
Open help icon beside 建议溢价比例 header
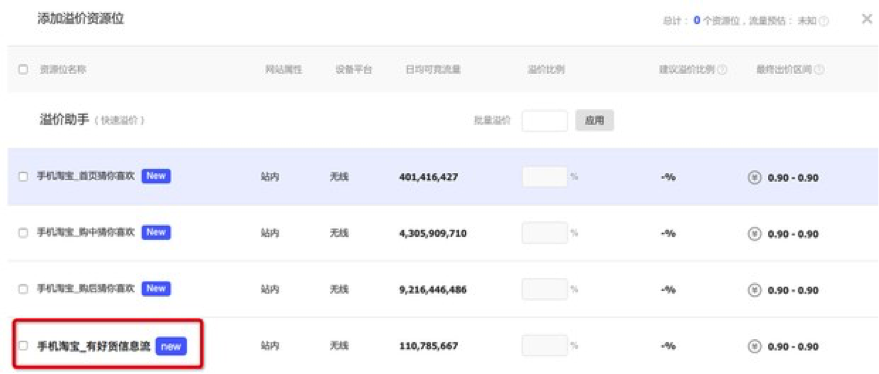coord(722,70)
